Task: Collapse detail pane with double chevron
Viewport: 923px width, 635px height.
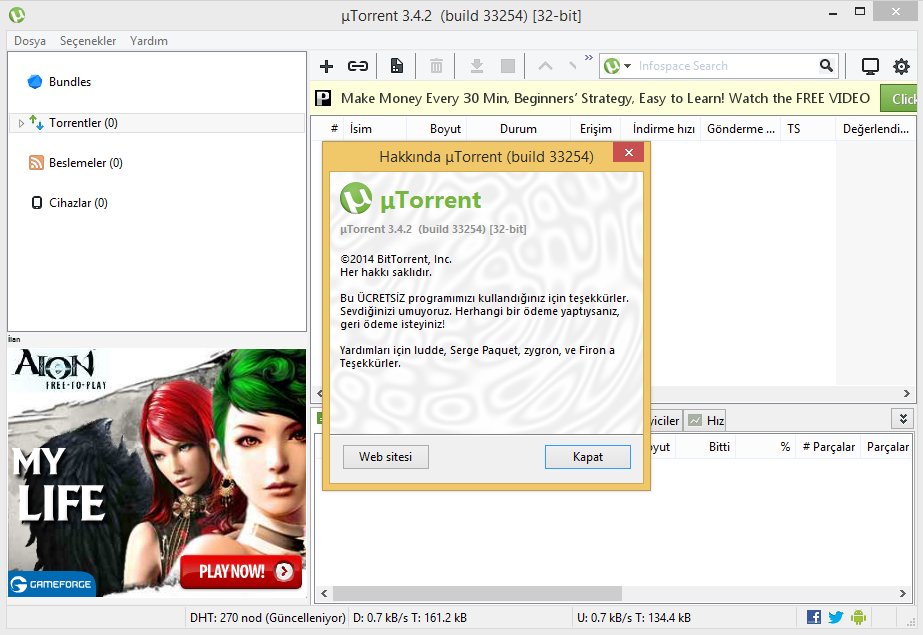Action: 904,419
